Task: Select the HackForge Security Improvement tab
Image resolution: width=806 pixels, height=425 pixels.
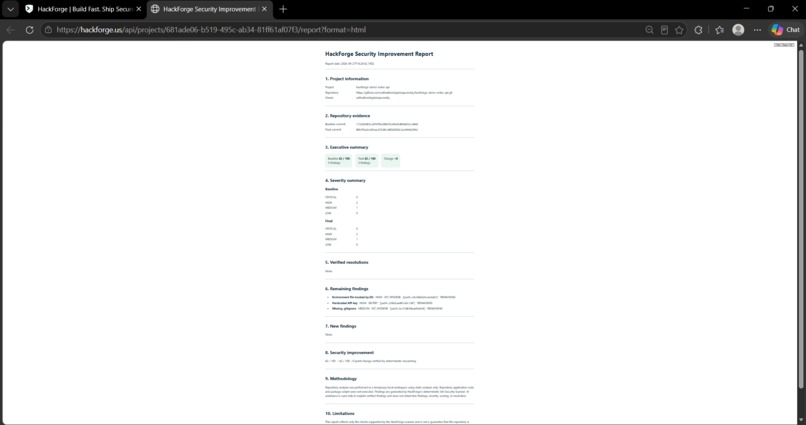Action: (x=209, y=9)
